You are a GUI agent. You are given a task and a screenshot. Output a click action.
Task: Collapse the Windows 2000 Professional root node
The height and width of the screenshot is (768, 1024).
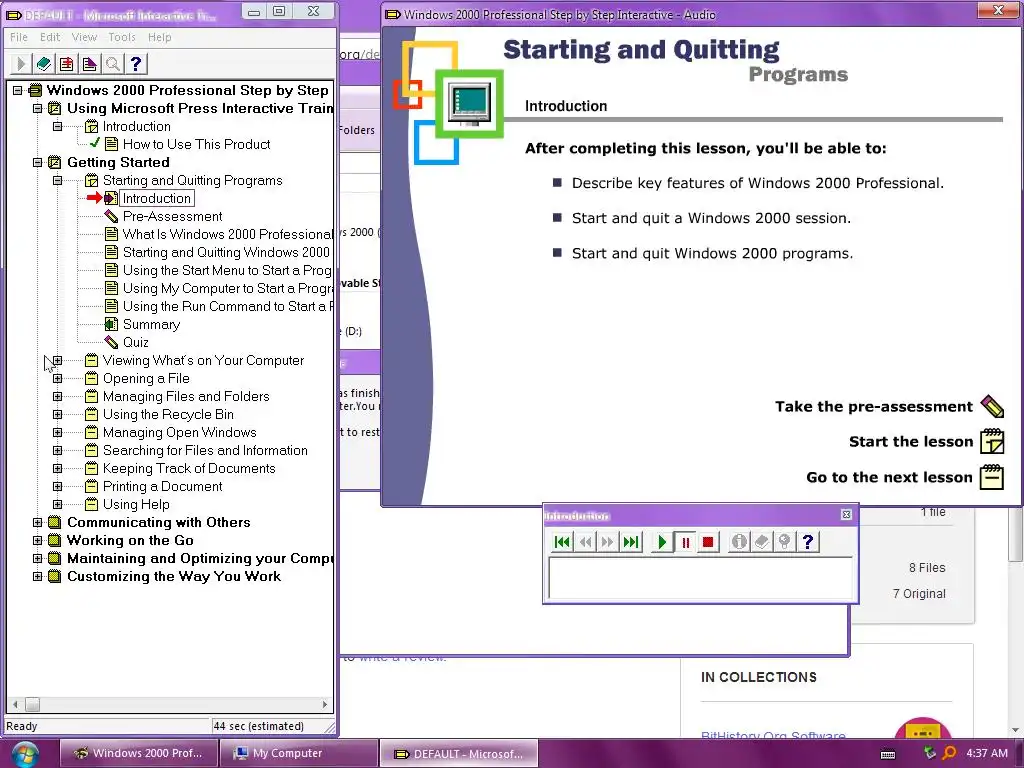click(x=18, y=90)
